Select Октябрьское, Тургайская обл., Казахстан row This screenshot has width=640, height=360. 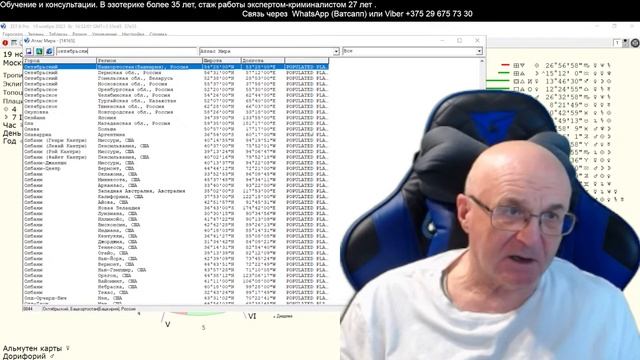pos(176,101)
